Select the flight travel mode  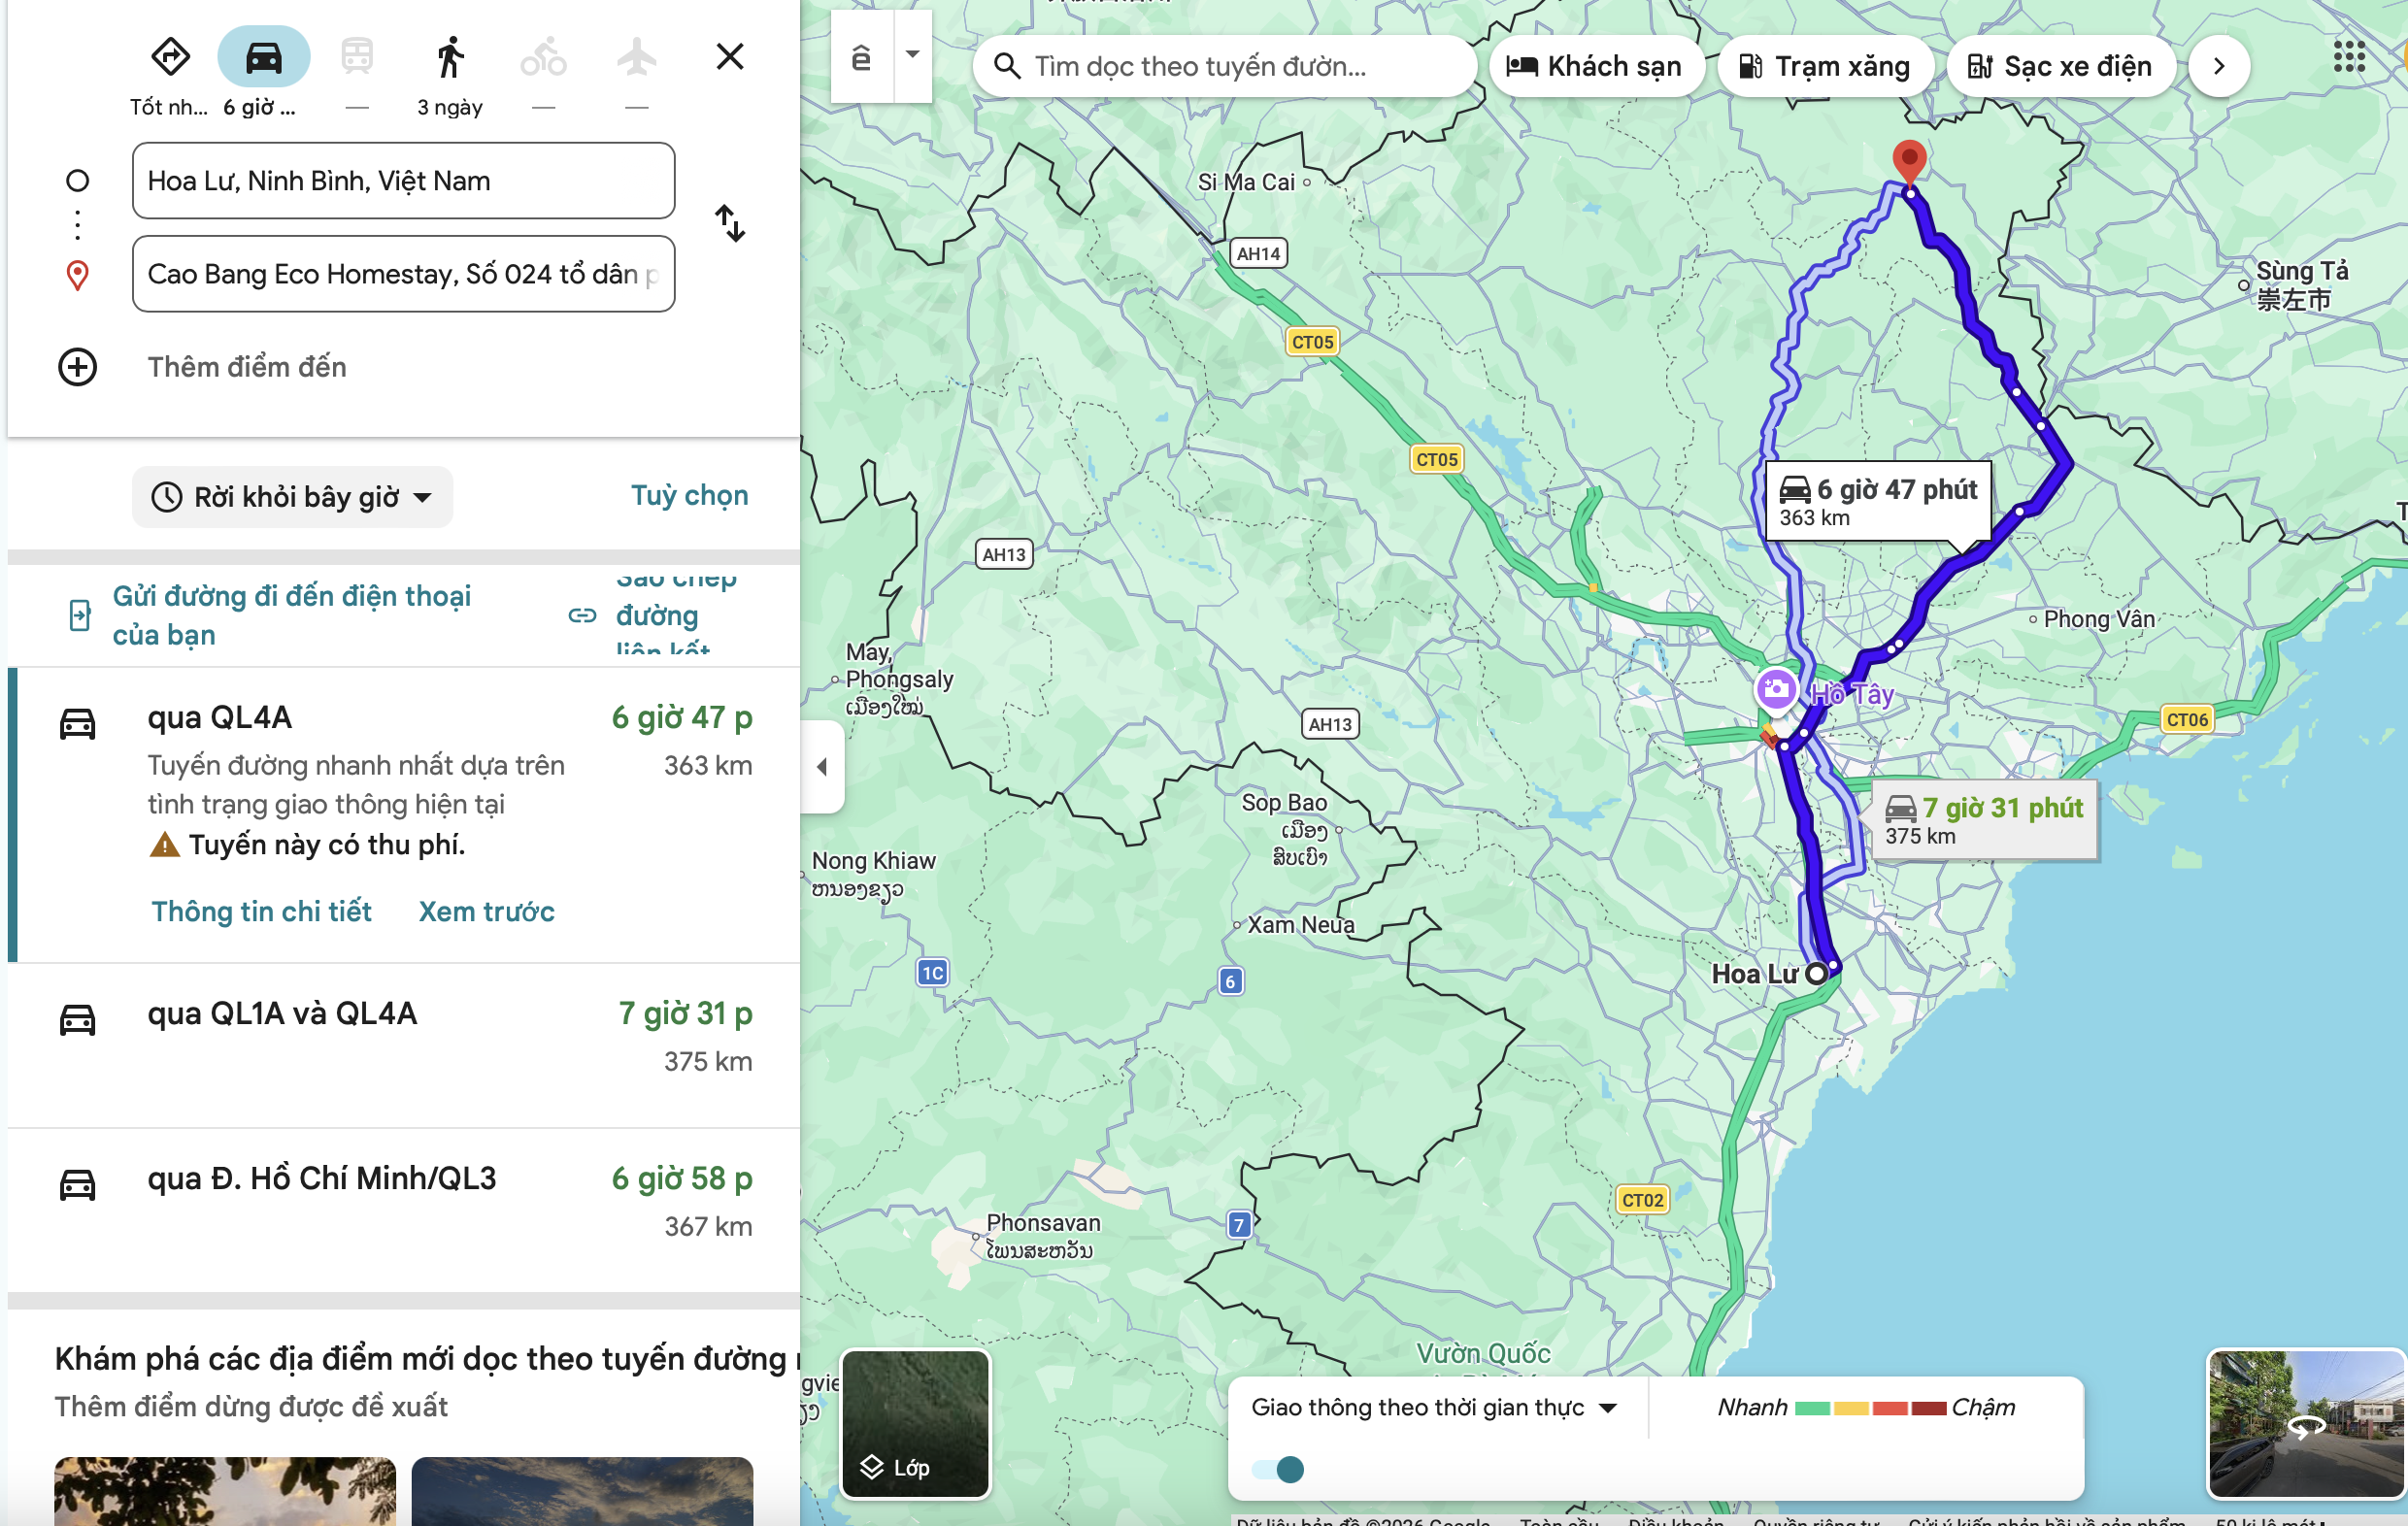pos(637,56)
